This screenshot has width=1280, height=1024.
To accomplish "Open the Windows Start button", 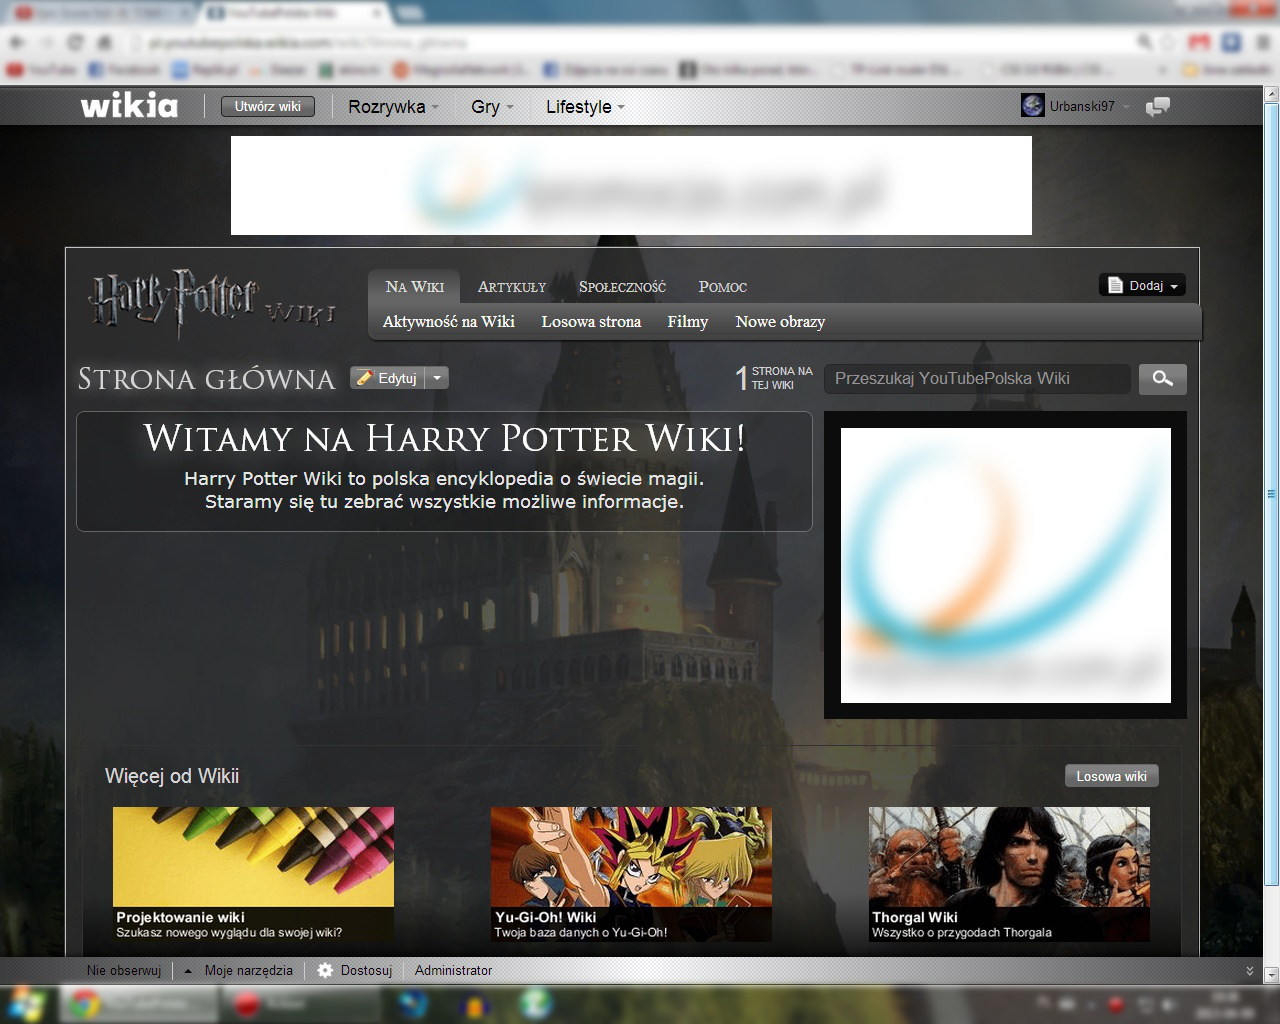I will pos(27,1003).
